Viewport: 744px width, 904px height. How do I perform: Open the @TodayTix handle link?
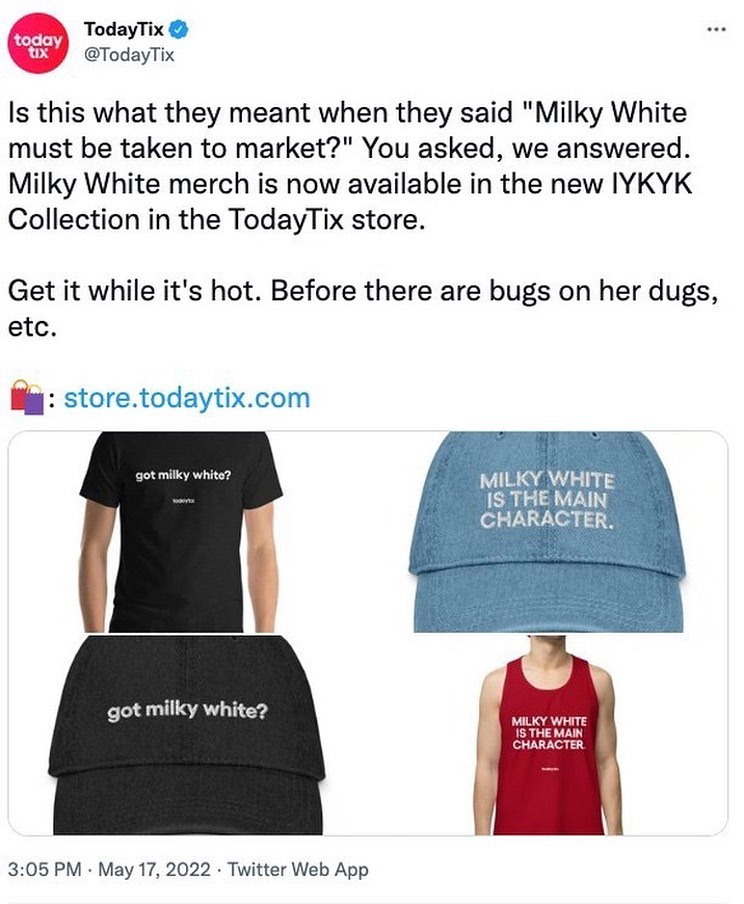tap(129, 55)
